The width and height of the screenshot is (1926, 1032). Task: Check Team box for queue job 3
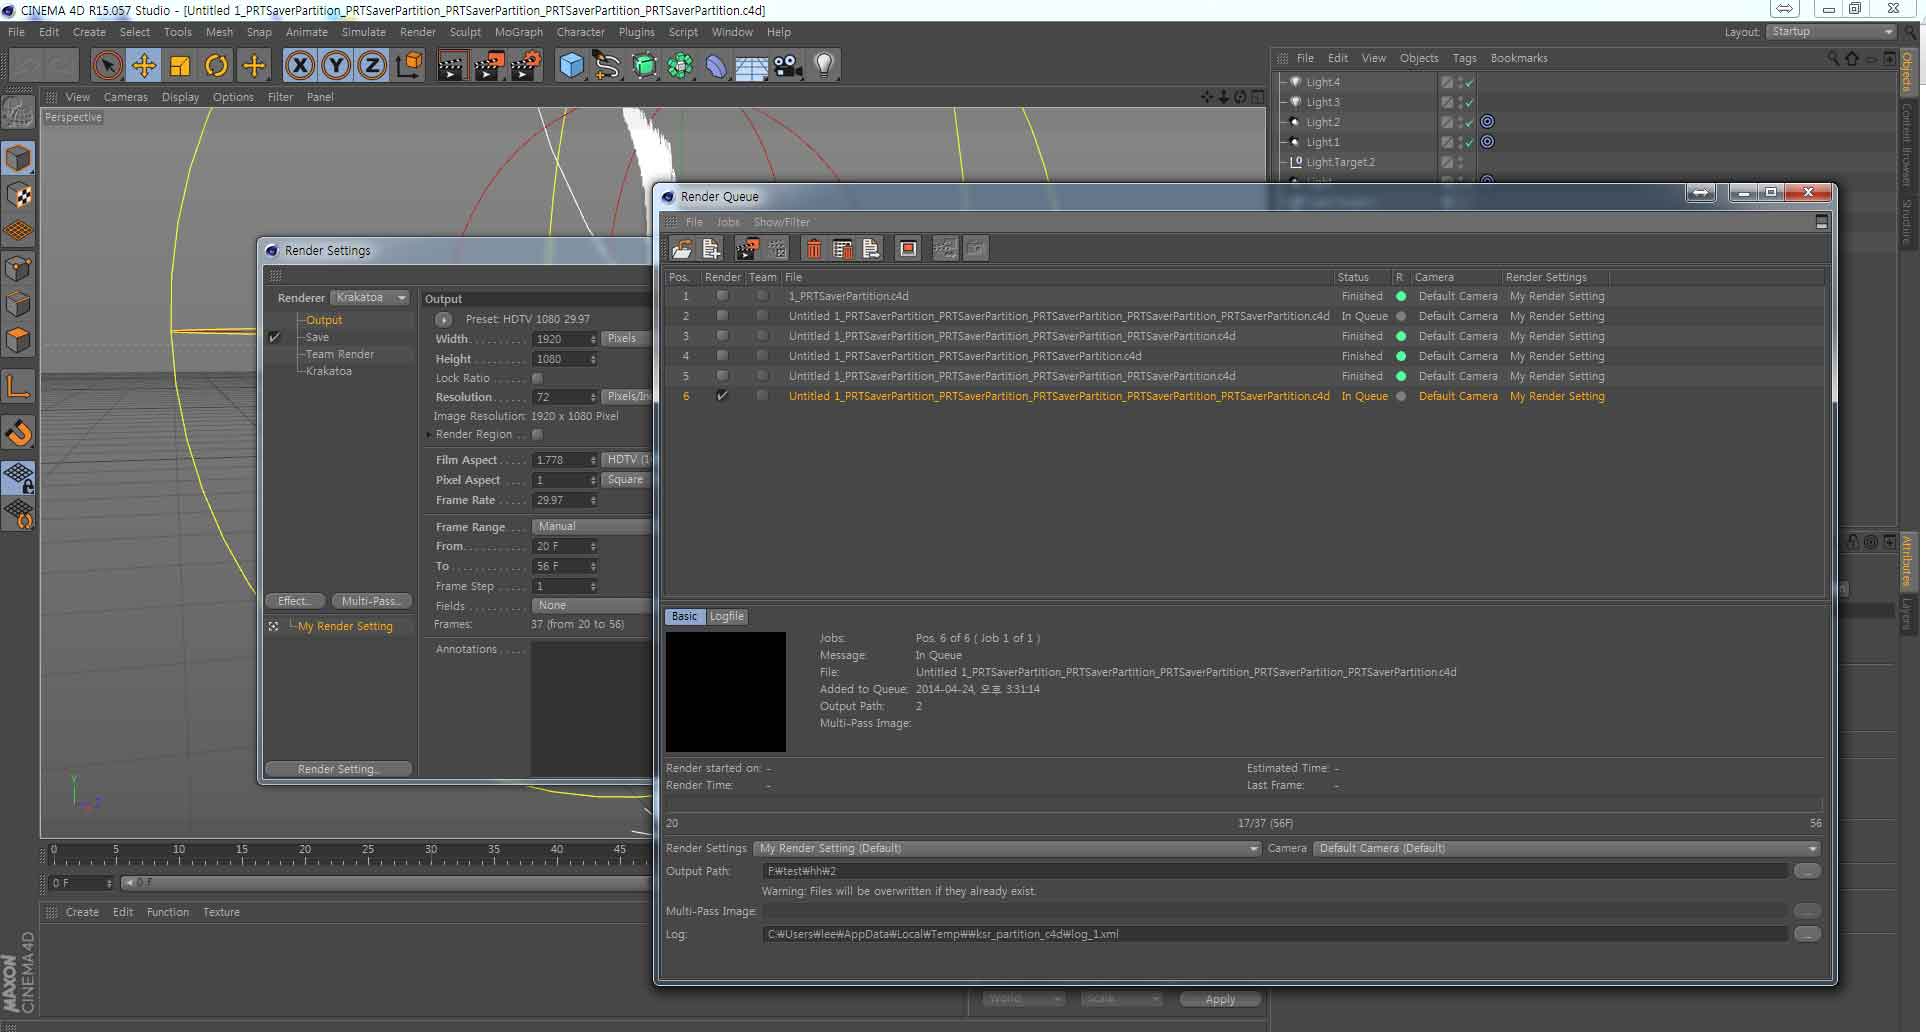[762, 336]
